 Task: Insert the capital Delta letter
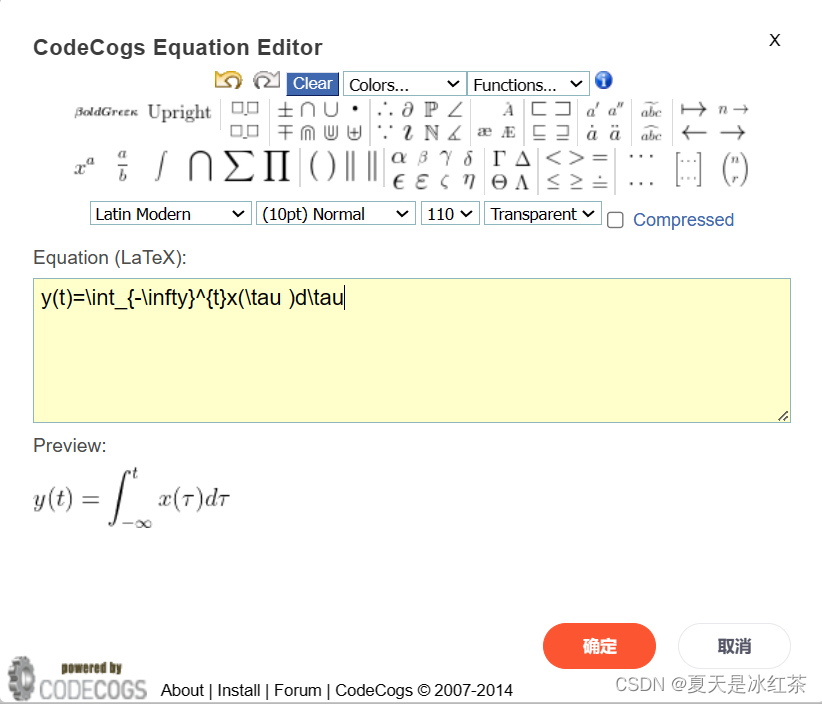[522, 157]
